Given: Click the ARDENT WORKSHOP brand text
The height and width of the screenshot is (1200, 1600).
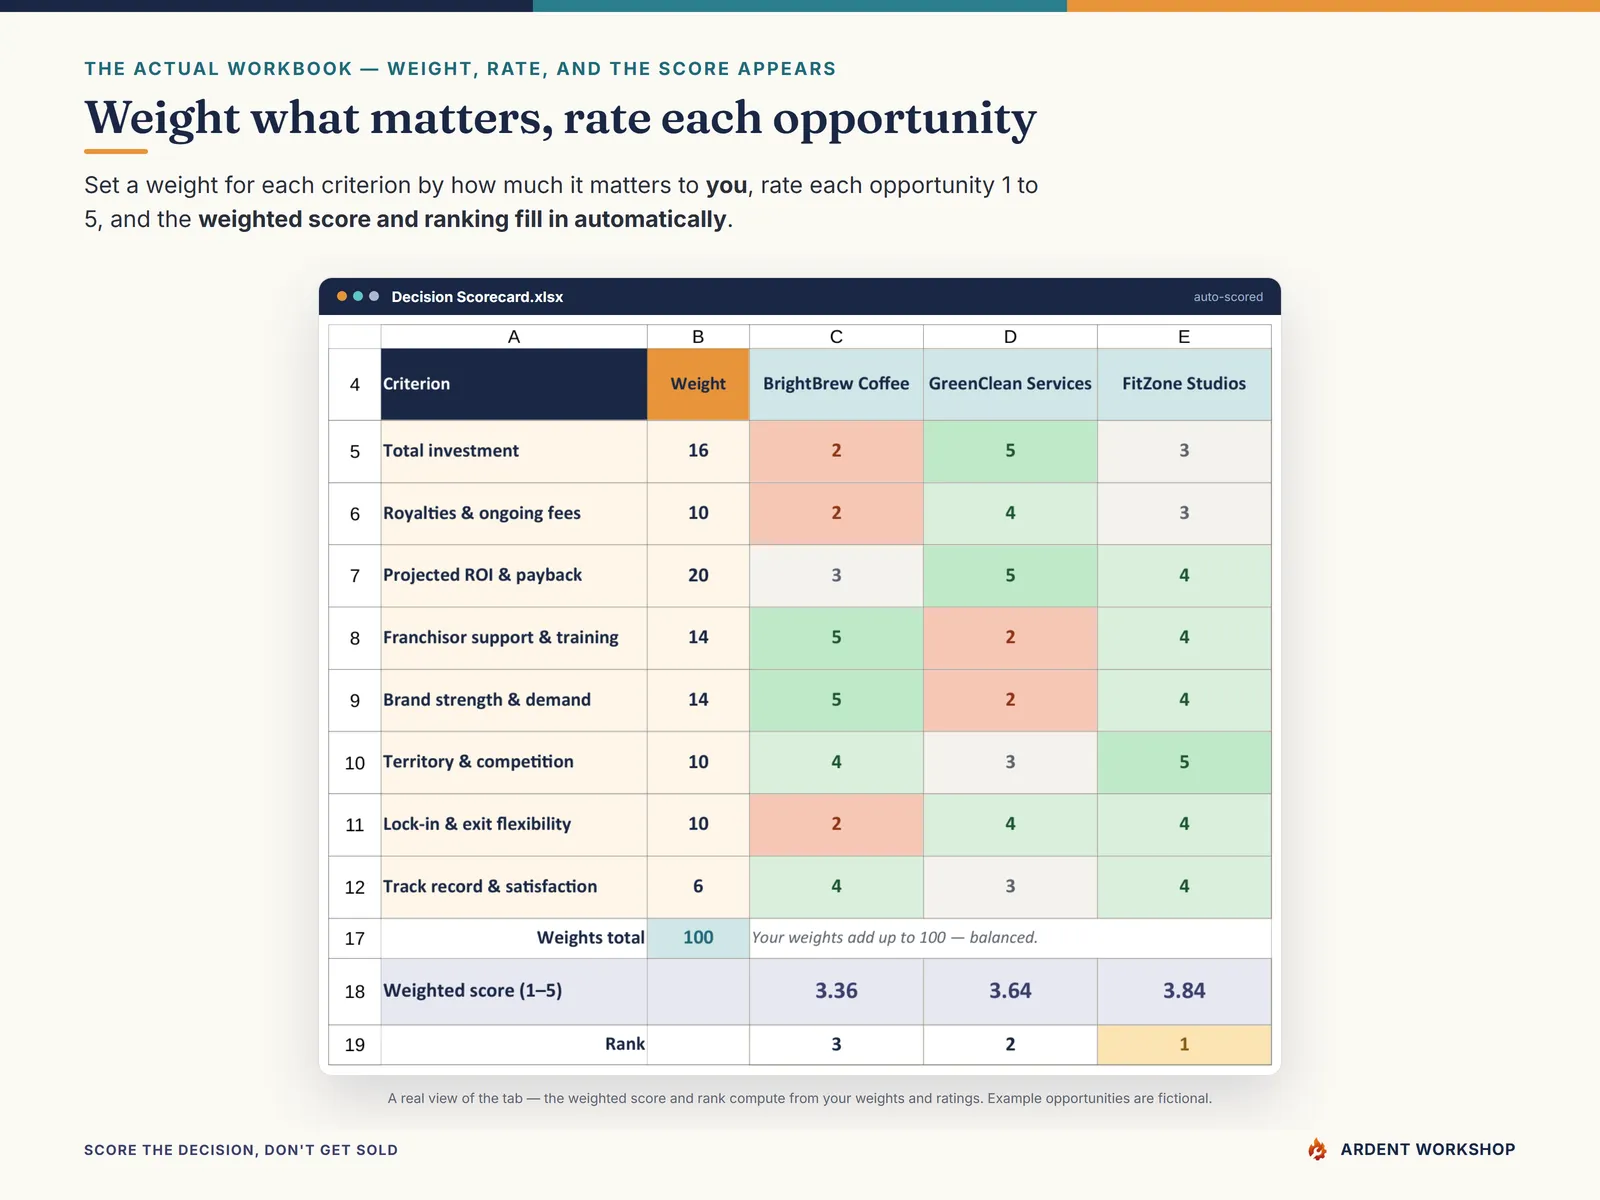Looking at the screenshot, I should [1428, 1149].
